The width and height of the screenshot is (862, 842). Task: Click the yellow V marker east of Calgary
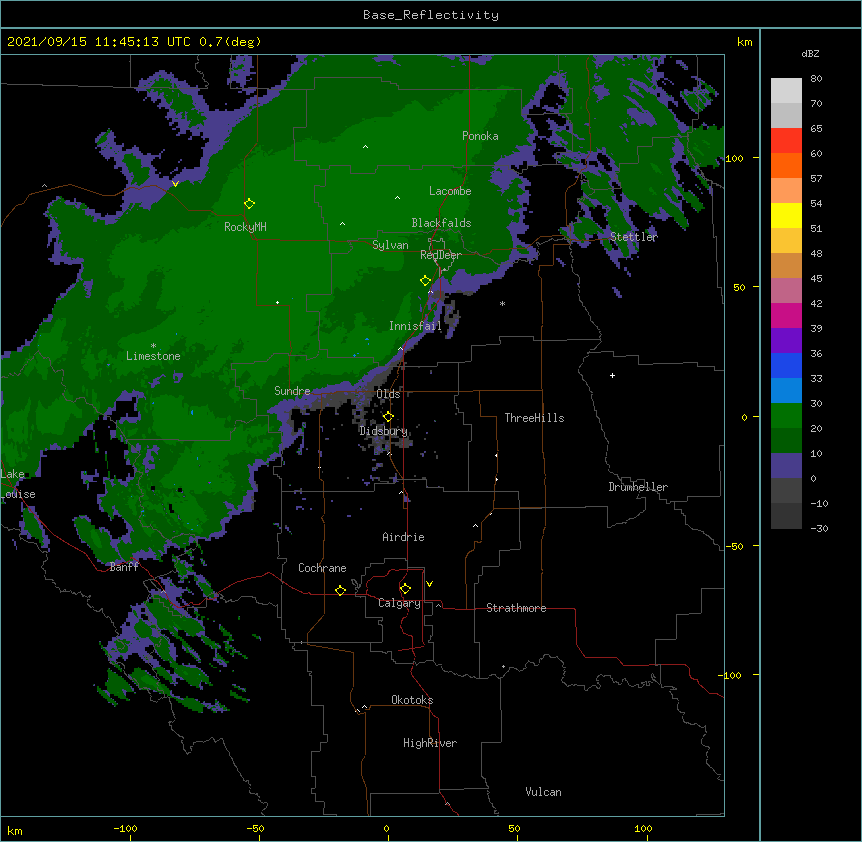click(429, 584)
